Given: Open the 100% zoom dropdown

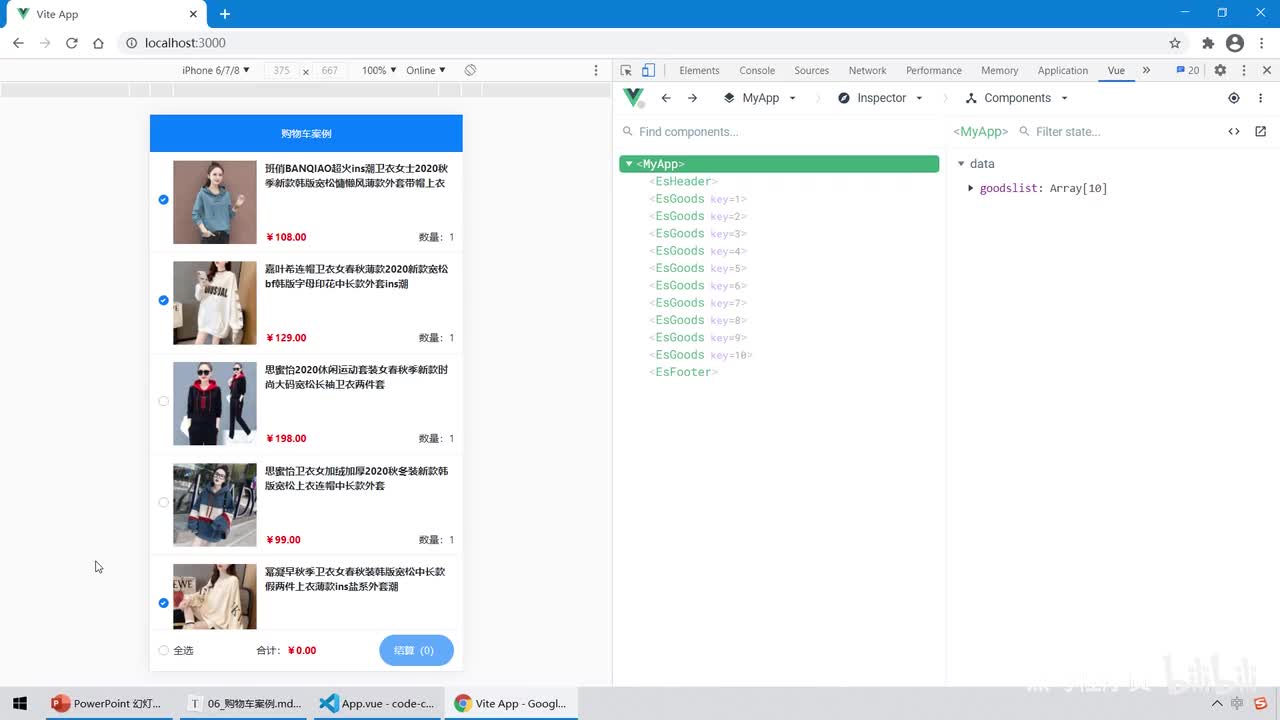Looking at the screenshot, I should [379, 71].
